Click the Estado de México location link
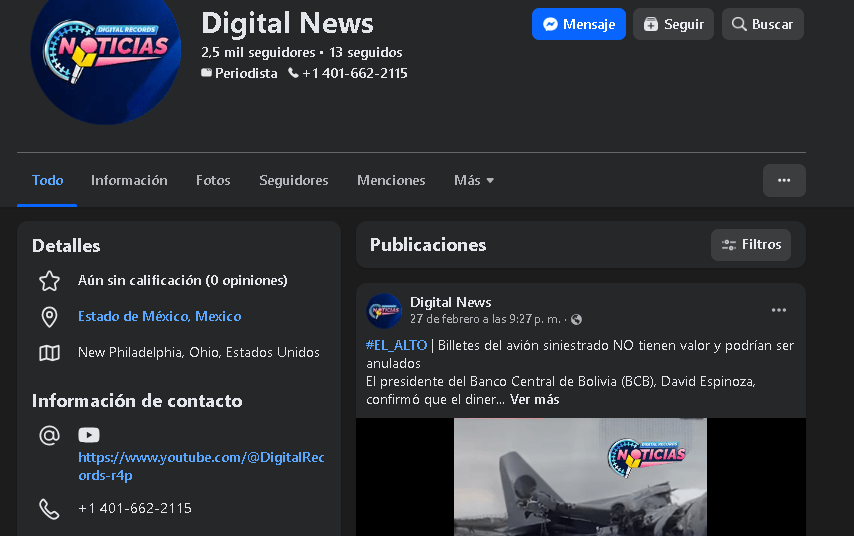The height and width of the screenshot is (536, 854). pyautogui.click(x=160, y=316)
